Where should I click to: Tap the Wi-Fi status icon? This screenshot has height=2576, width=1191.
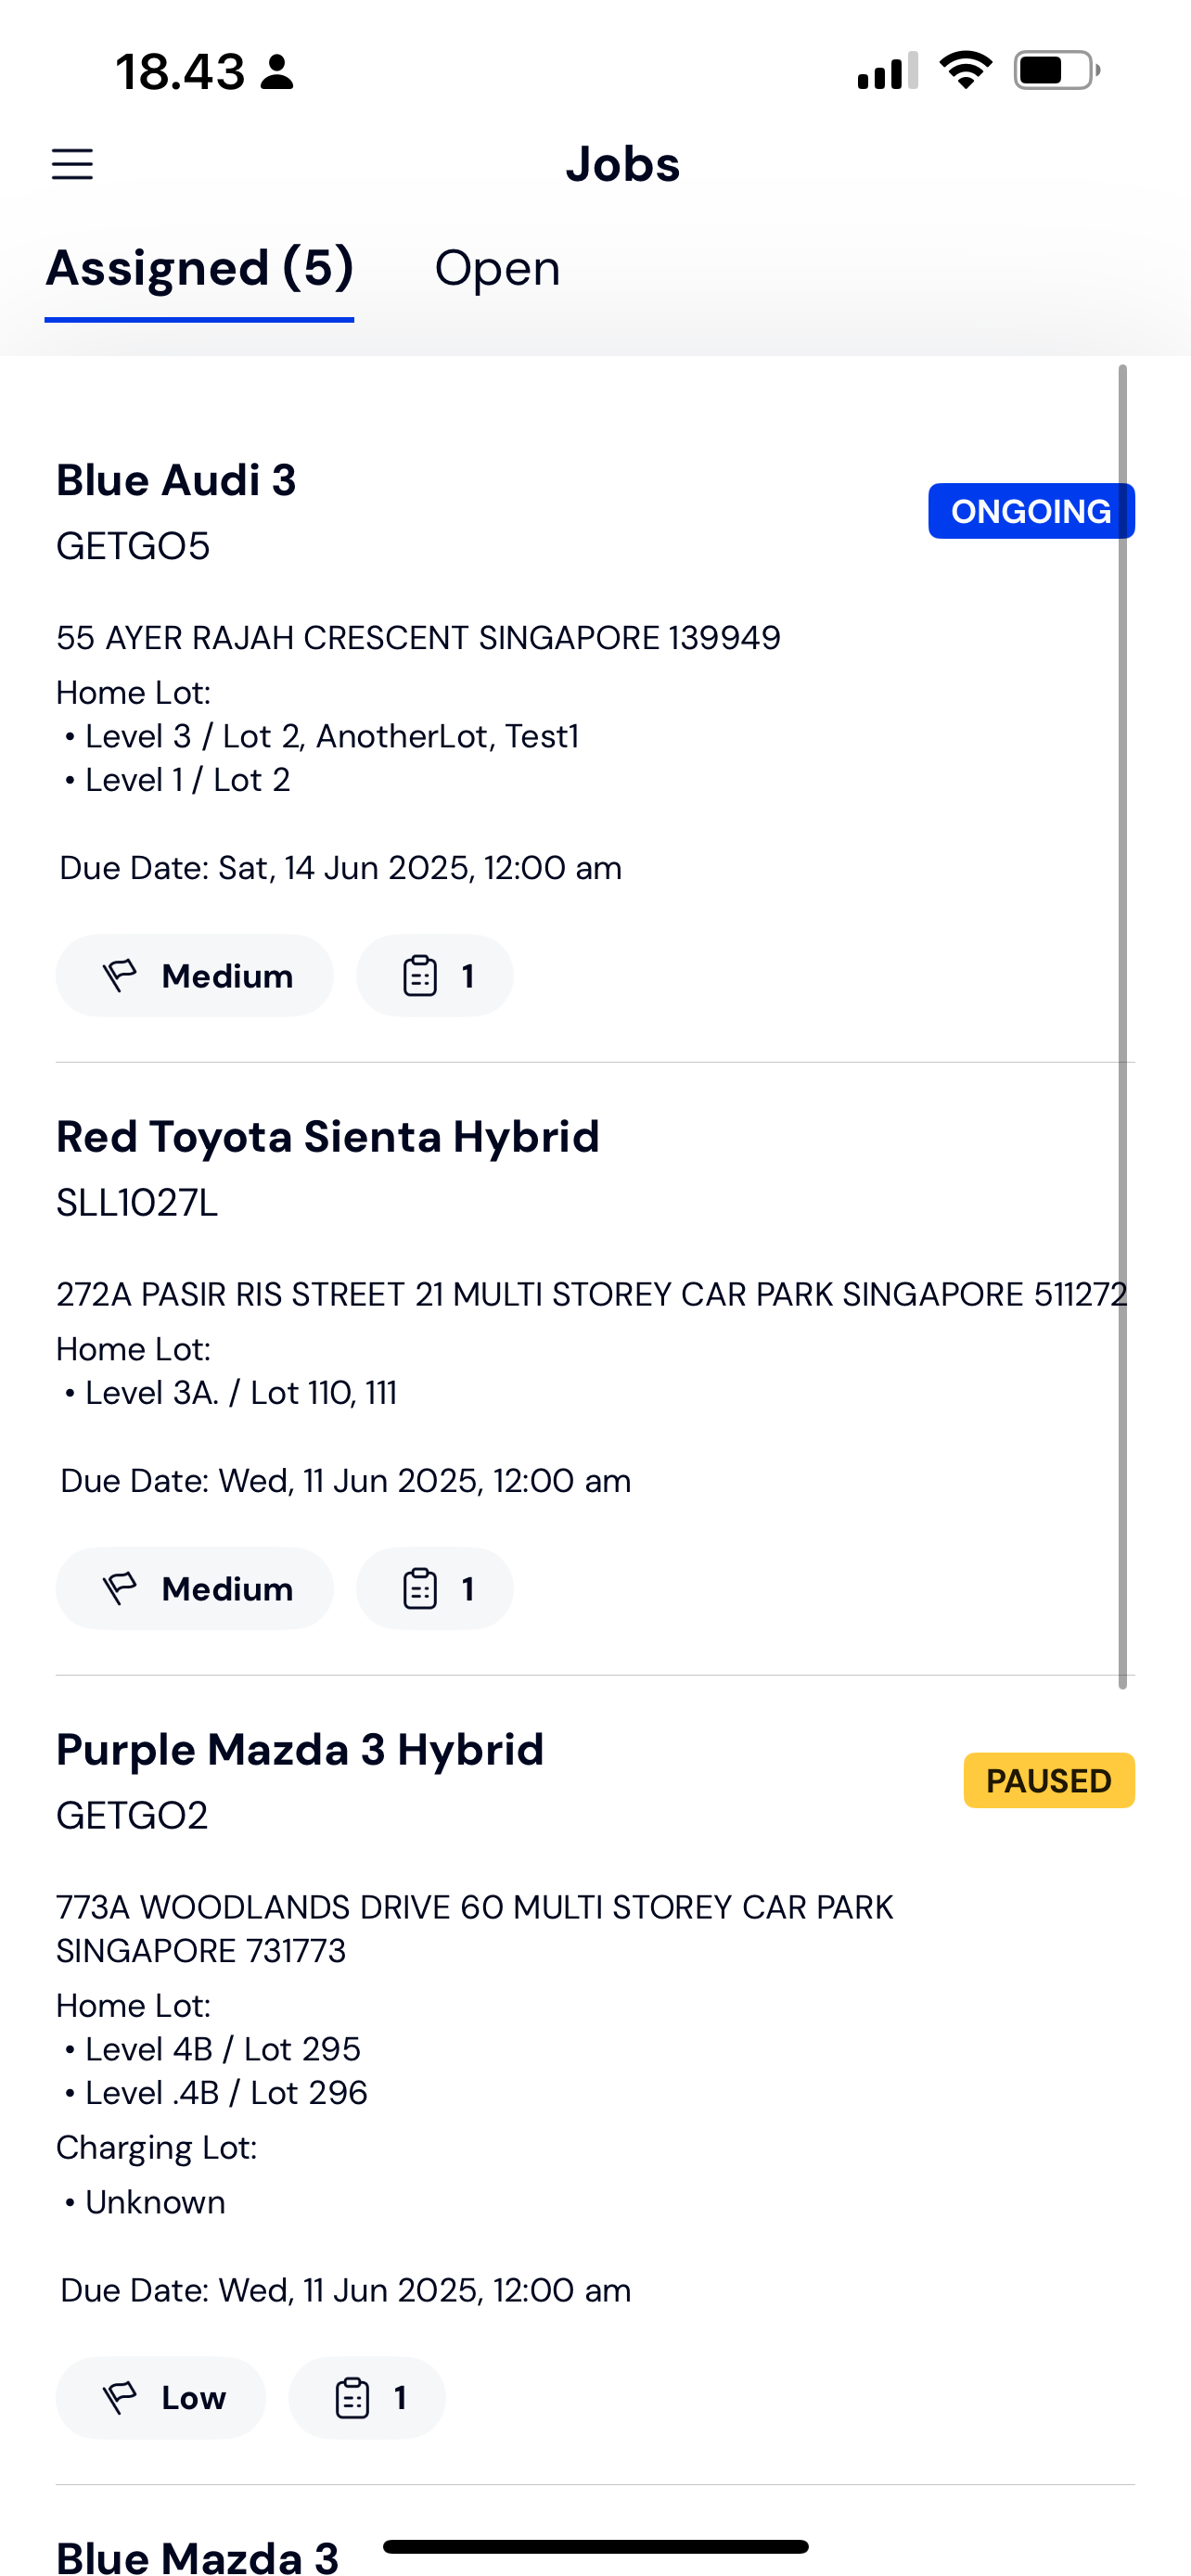(x=965, y=70)
